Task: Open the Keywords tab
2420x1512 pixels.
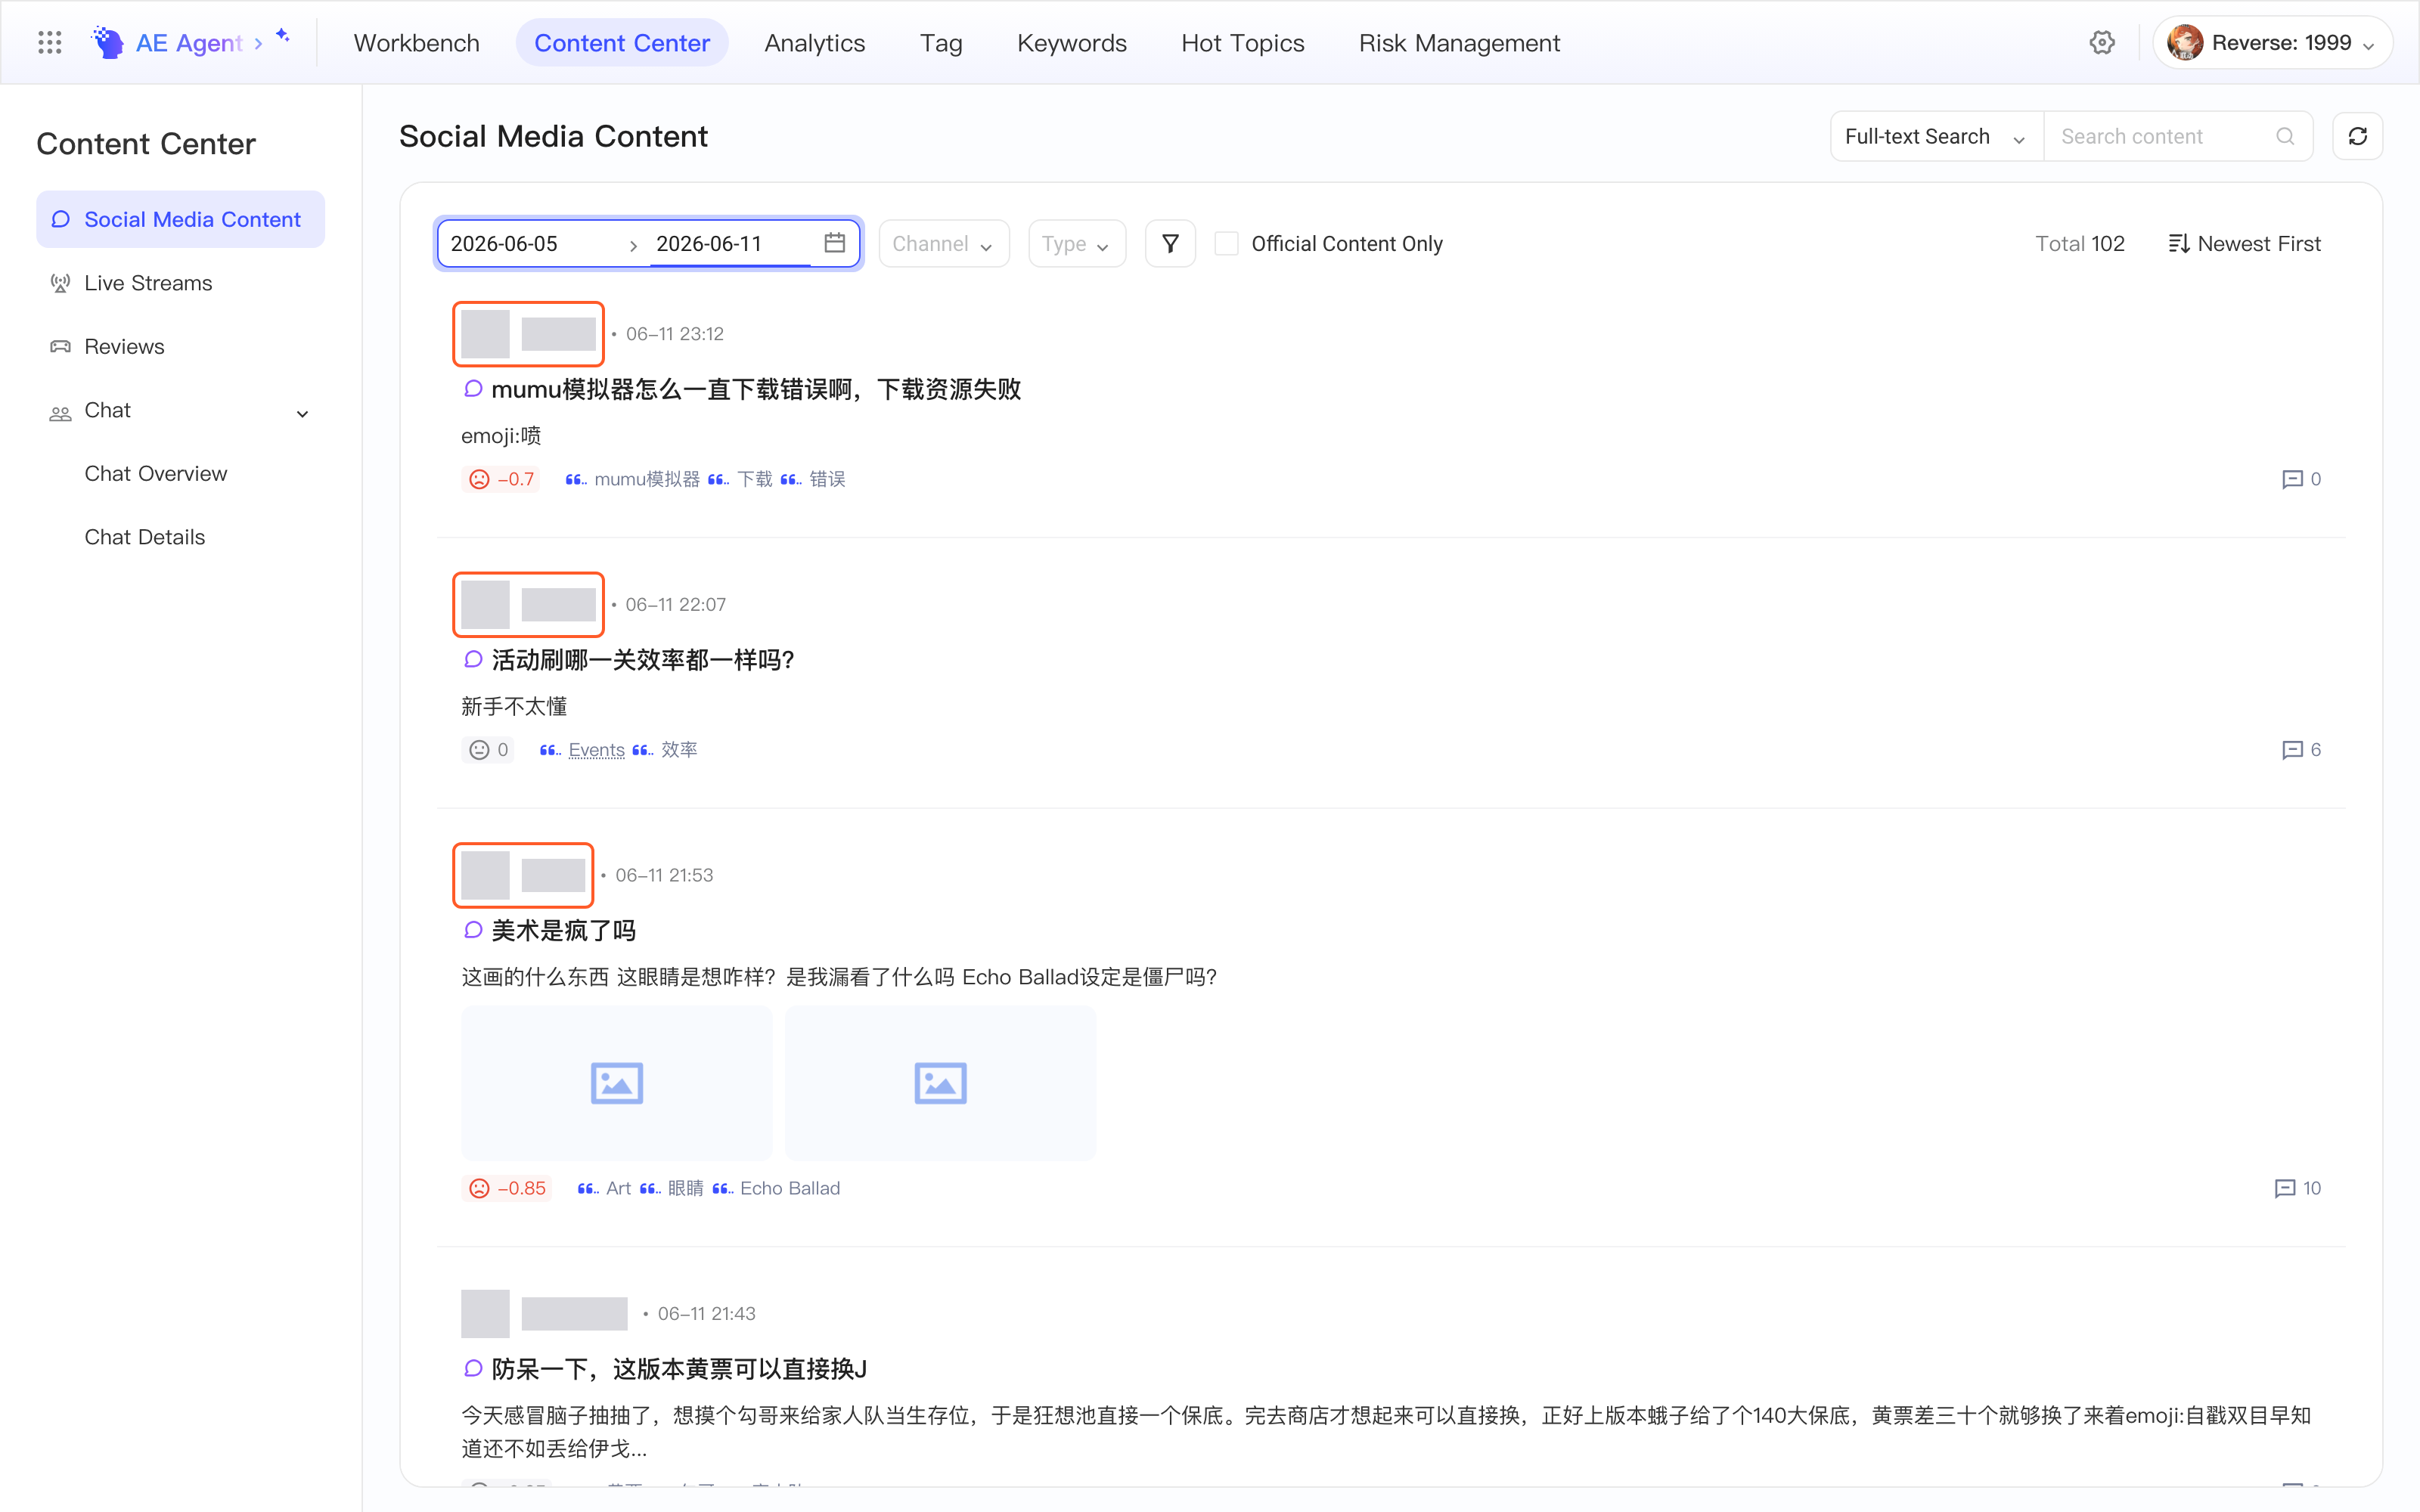Action: pyautogui.click(x=1071, y=43)
